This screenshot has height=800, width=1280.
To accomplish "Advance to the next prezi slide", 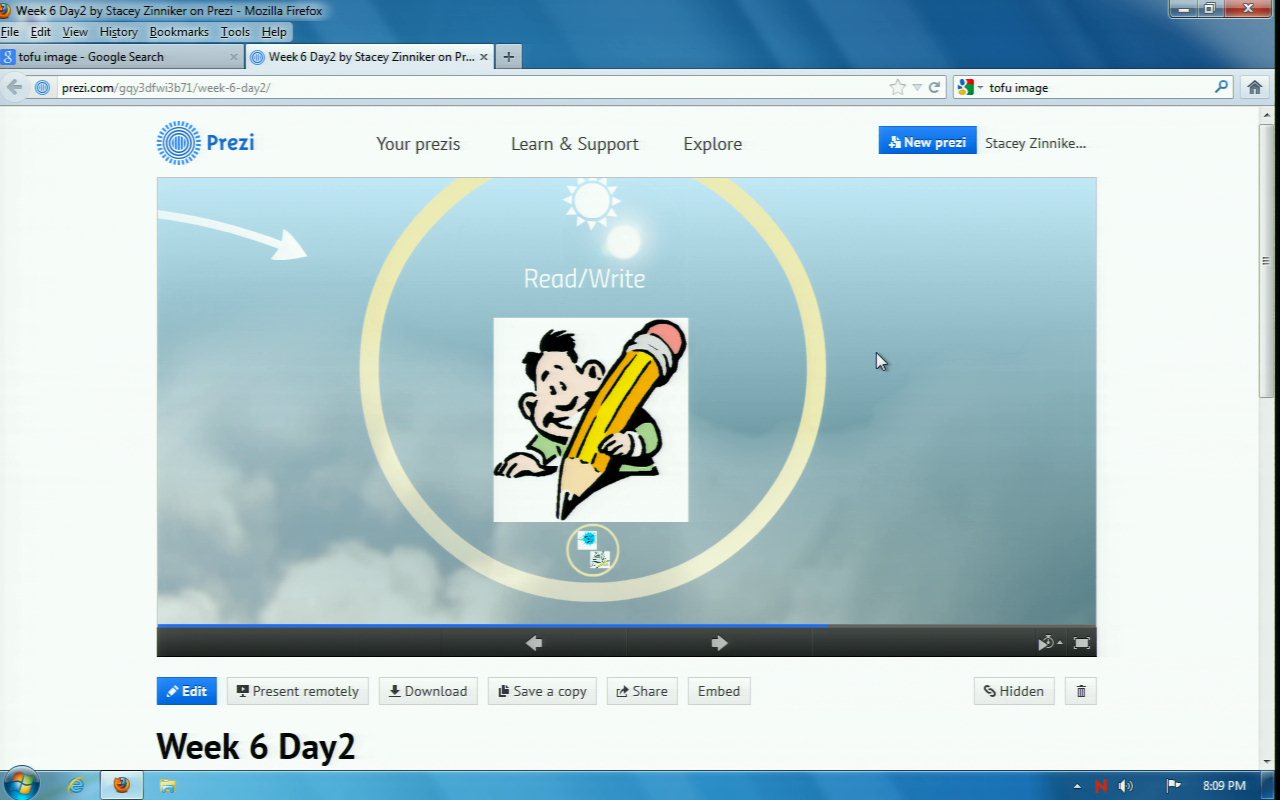I will tap(719, 643).
